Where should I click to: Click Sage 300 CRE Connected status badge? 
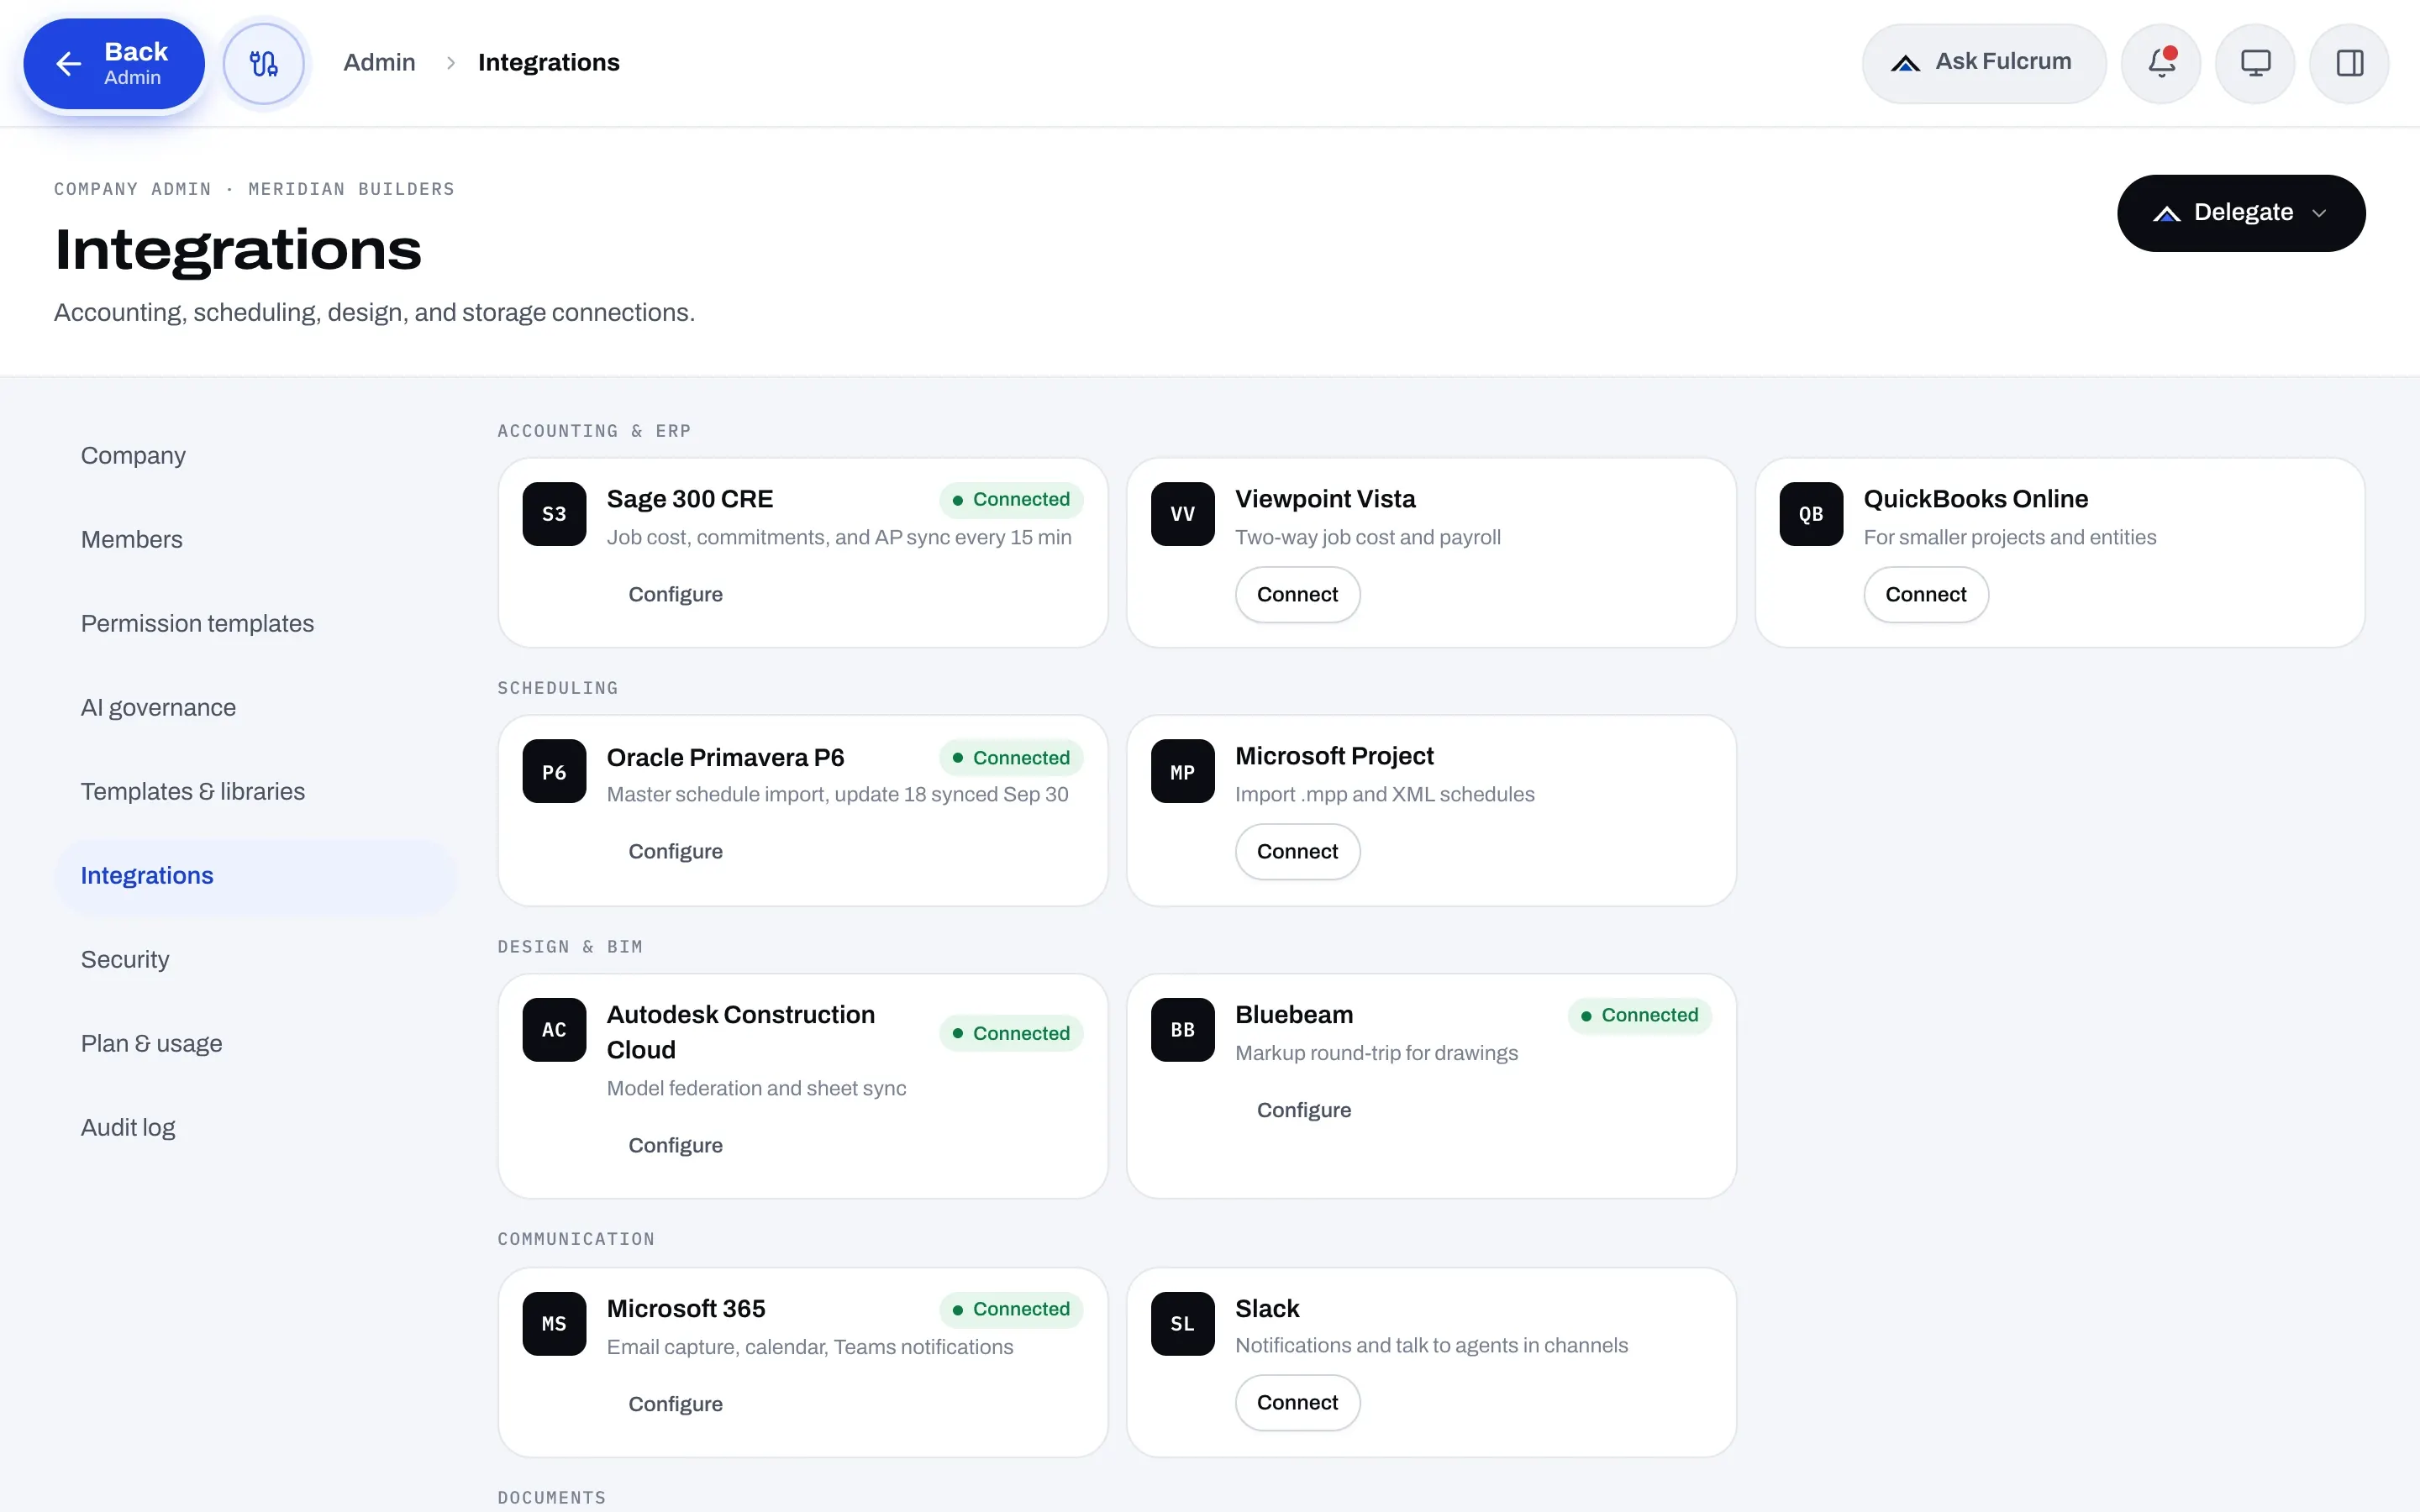tap(1011, 499)
